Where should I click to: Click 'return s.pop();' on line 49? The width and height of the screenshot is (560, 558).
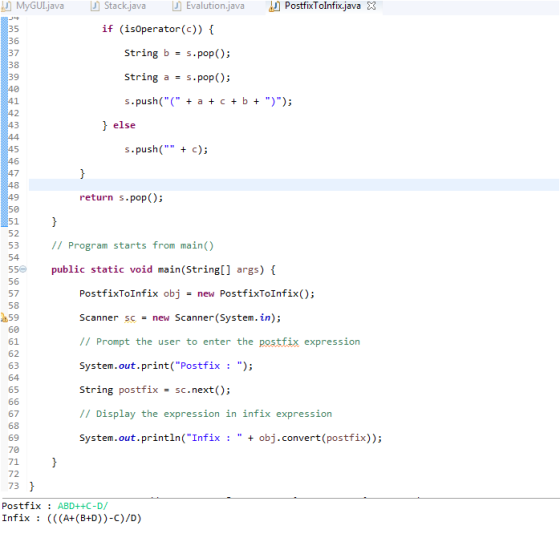tap(121, 198)
